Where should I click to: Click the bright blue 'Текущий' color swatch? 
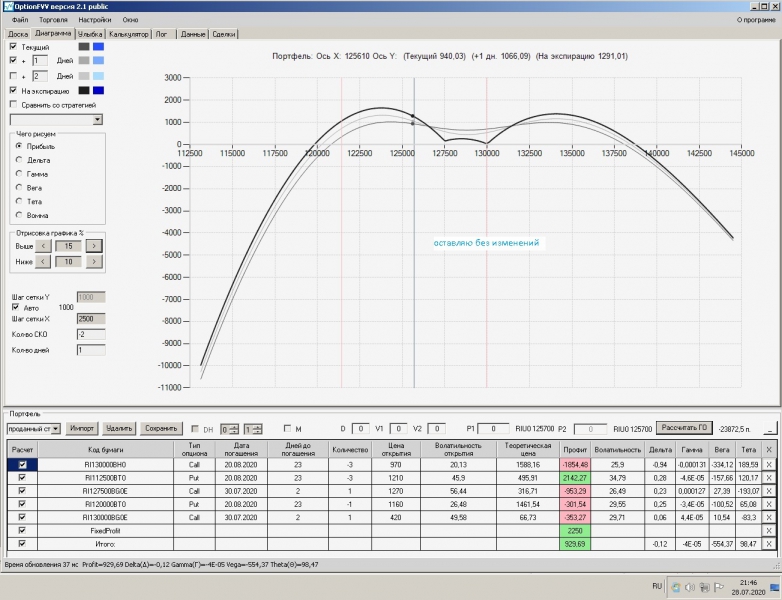pos(98,47)
